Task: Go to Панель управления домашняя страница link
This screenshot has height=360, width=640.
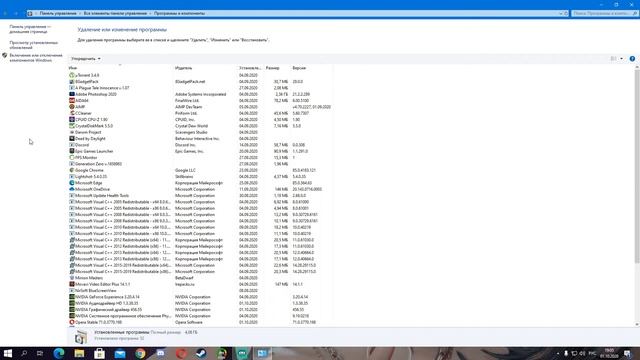Action: 30,29
